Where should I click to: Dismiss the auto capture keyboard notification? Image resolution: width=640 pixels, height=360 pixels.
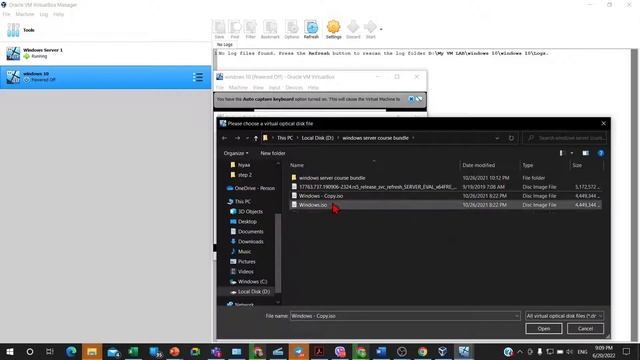[x=411, y=99]
